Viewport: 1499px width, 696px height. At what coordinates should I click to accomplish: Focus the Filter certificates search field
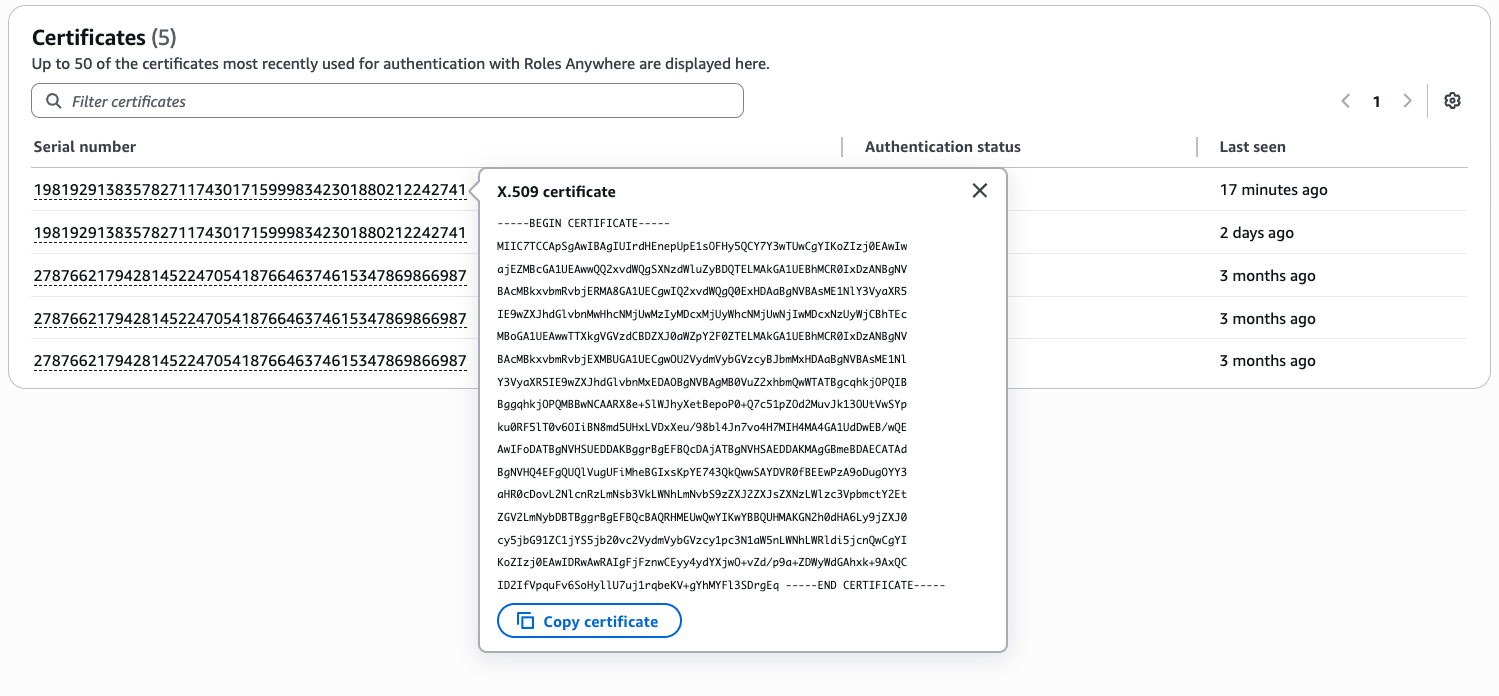(x=387, y=101)
